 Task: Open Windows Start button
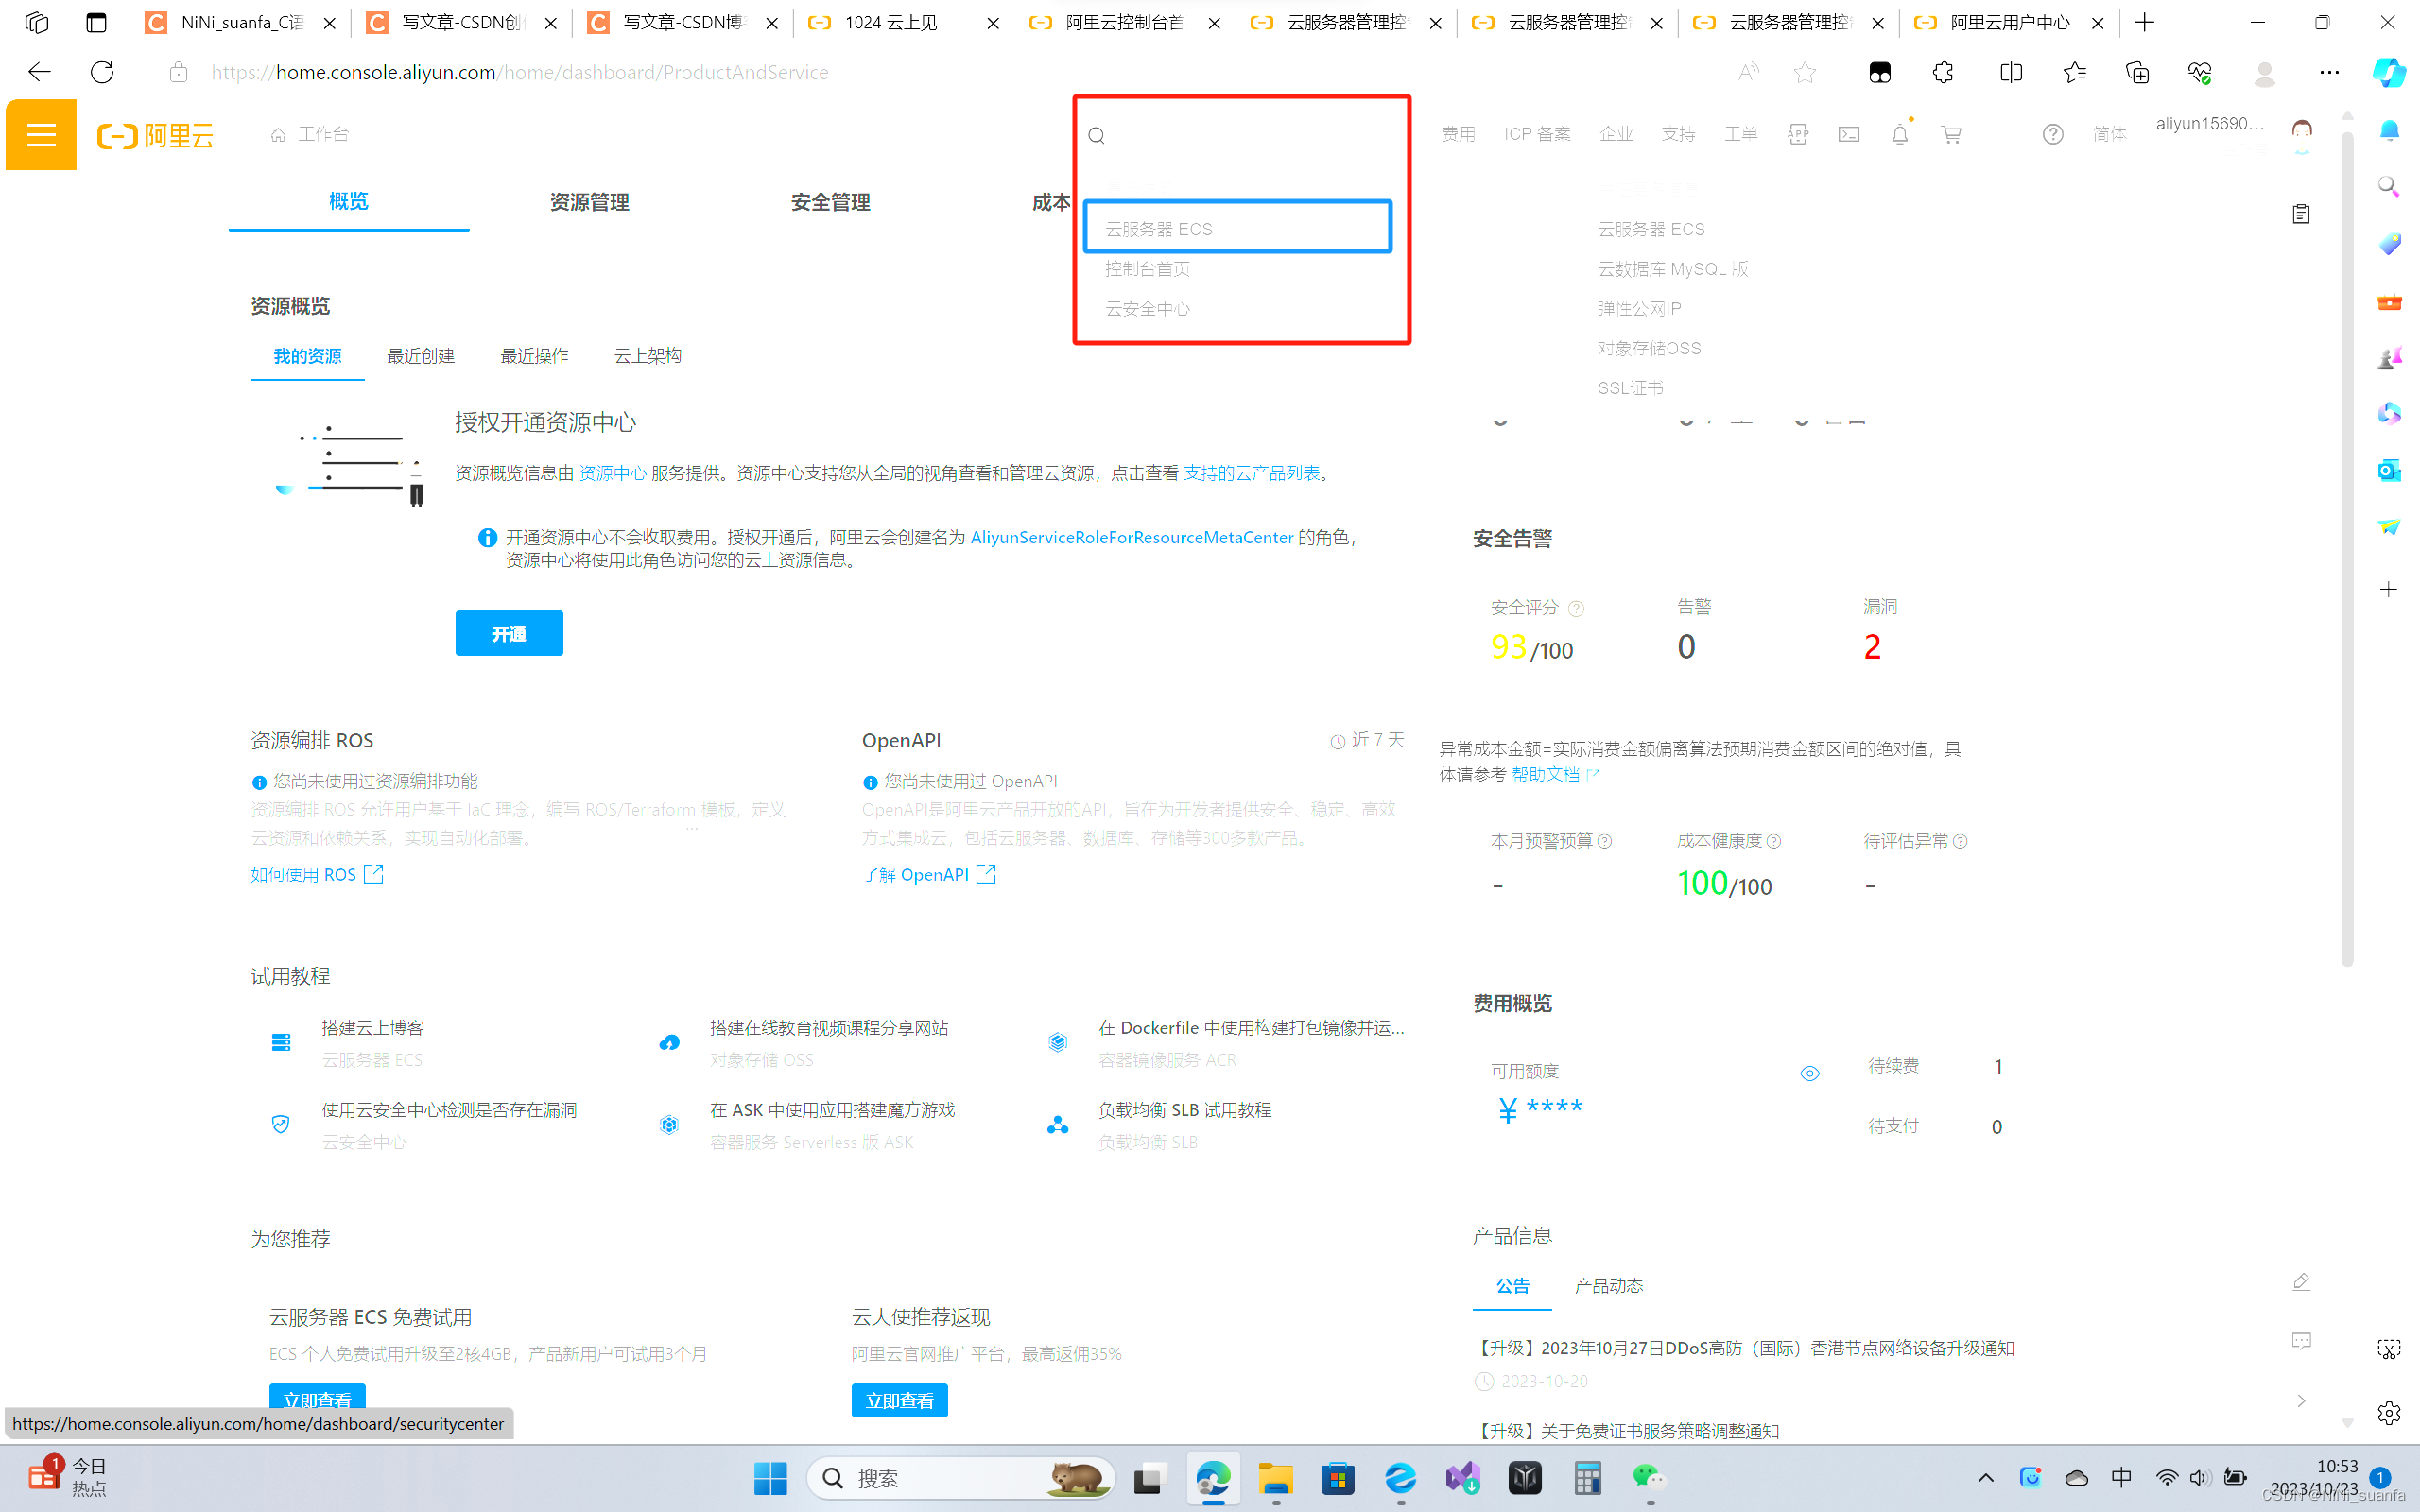coord(770,1478)
